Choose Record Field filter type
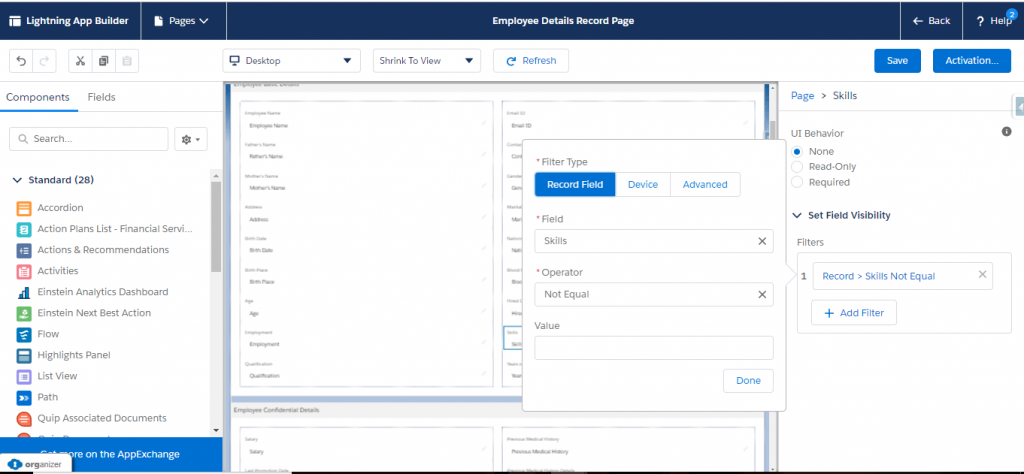The image size is (1024, 474). pos(575,185)
